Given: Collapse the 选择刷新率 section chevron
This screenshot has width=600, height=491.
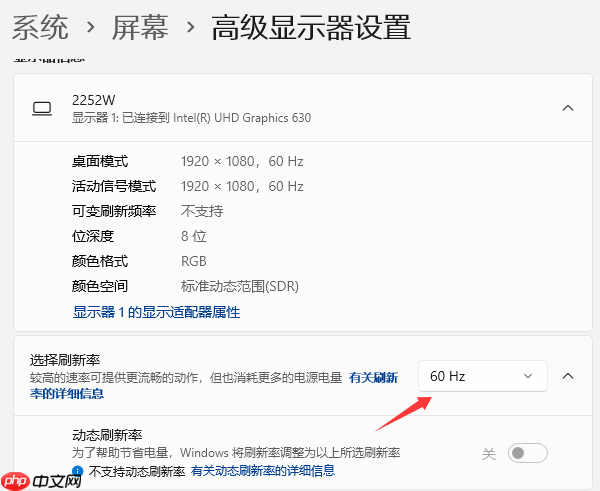Looking at the screenshot, I should pos(568,376).
